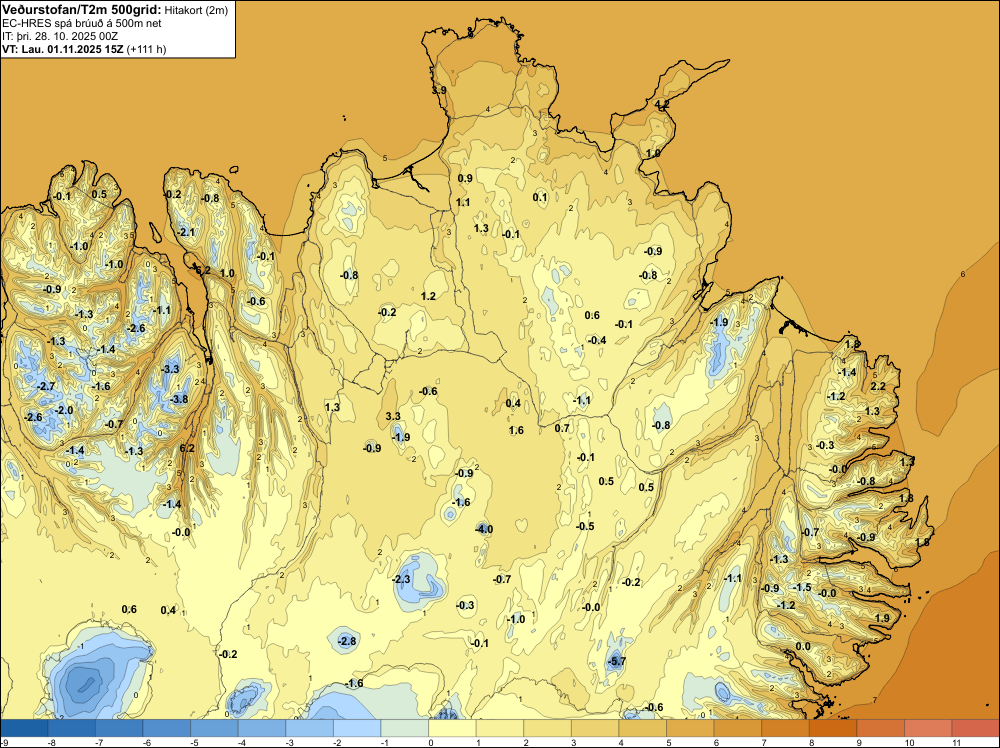Click the map title 'Veðurstofan/T2m 500grid'

pos(82,9)
